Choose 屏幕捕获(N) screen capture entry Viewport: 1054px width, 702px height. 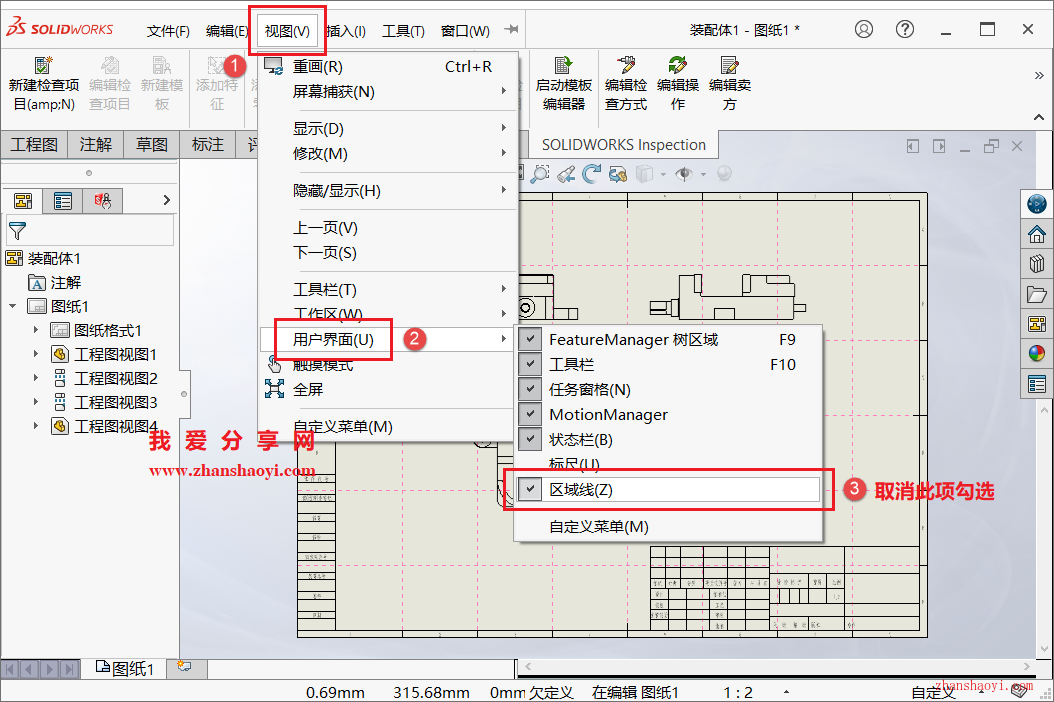click(x=389, y=91)
